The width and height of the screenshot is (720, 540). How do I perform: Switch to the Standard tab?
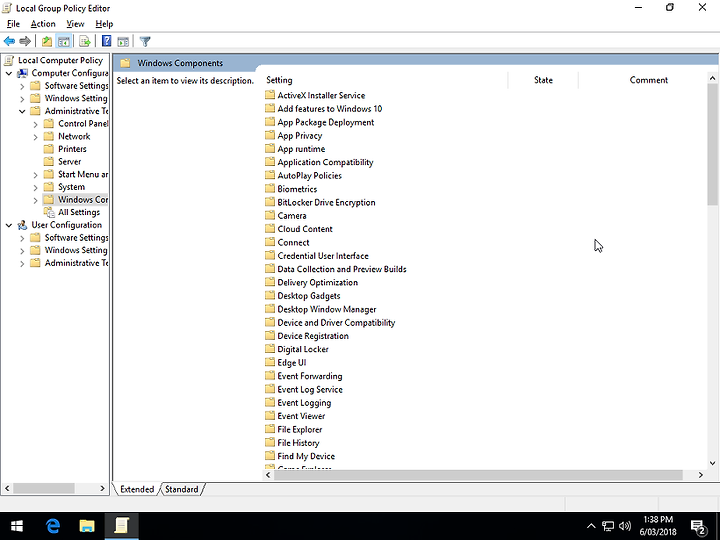point(182,489)
